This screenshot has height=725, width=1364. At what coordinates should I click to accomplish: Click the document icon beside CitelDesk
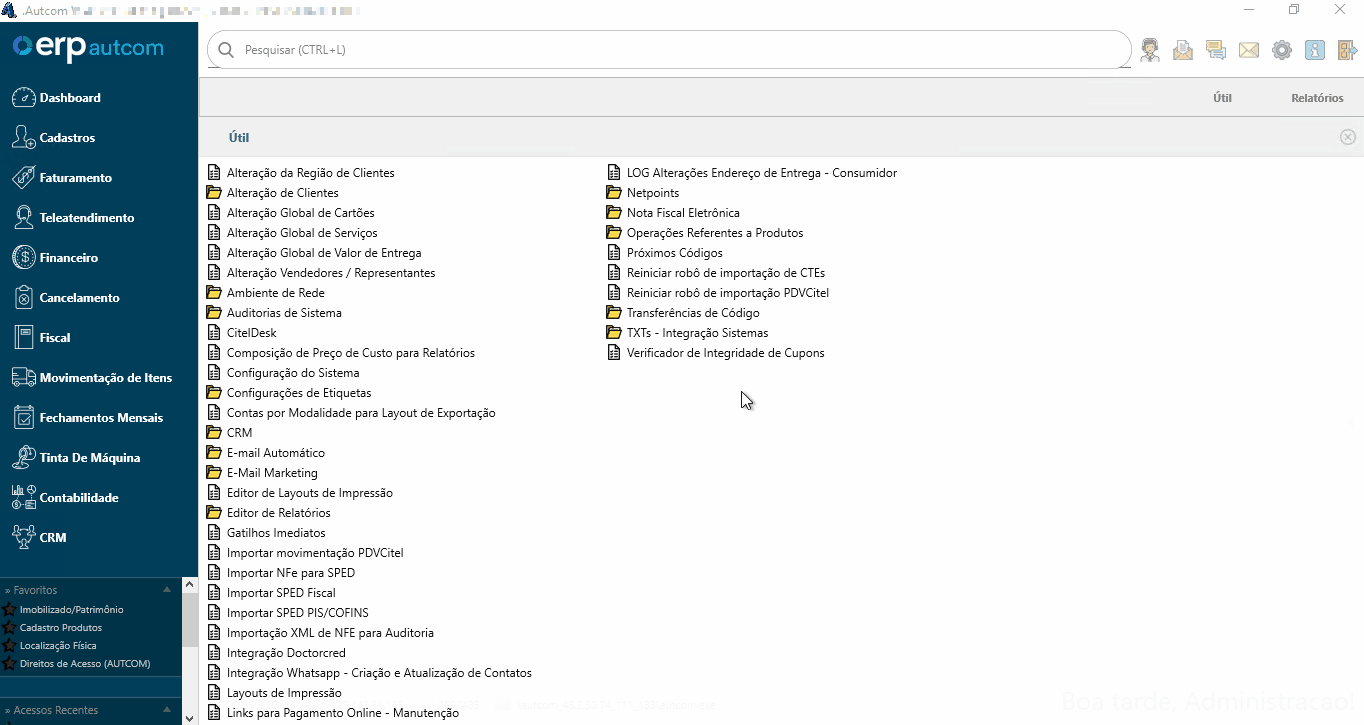pyautogui.click(x=213, y=333)
